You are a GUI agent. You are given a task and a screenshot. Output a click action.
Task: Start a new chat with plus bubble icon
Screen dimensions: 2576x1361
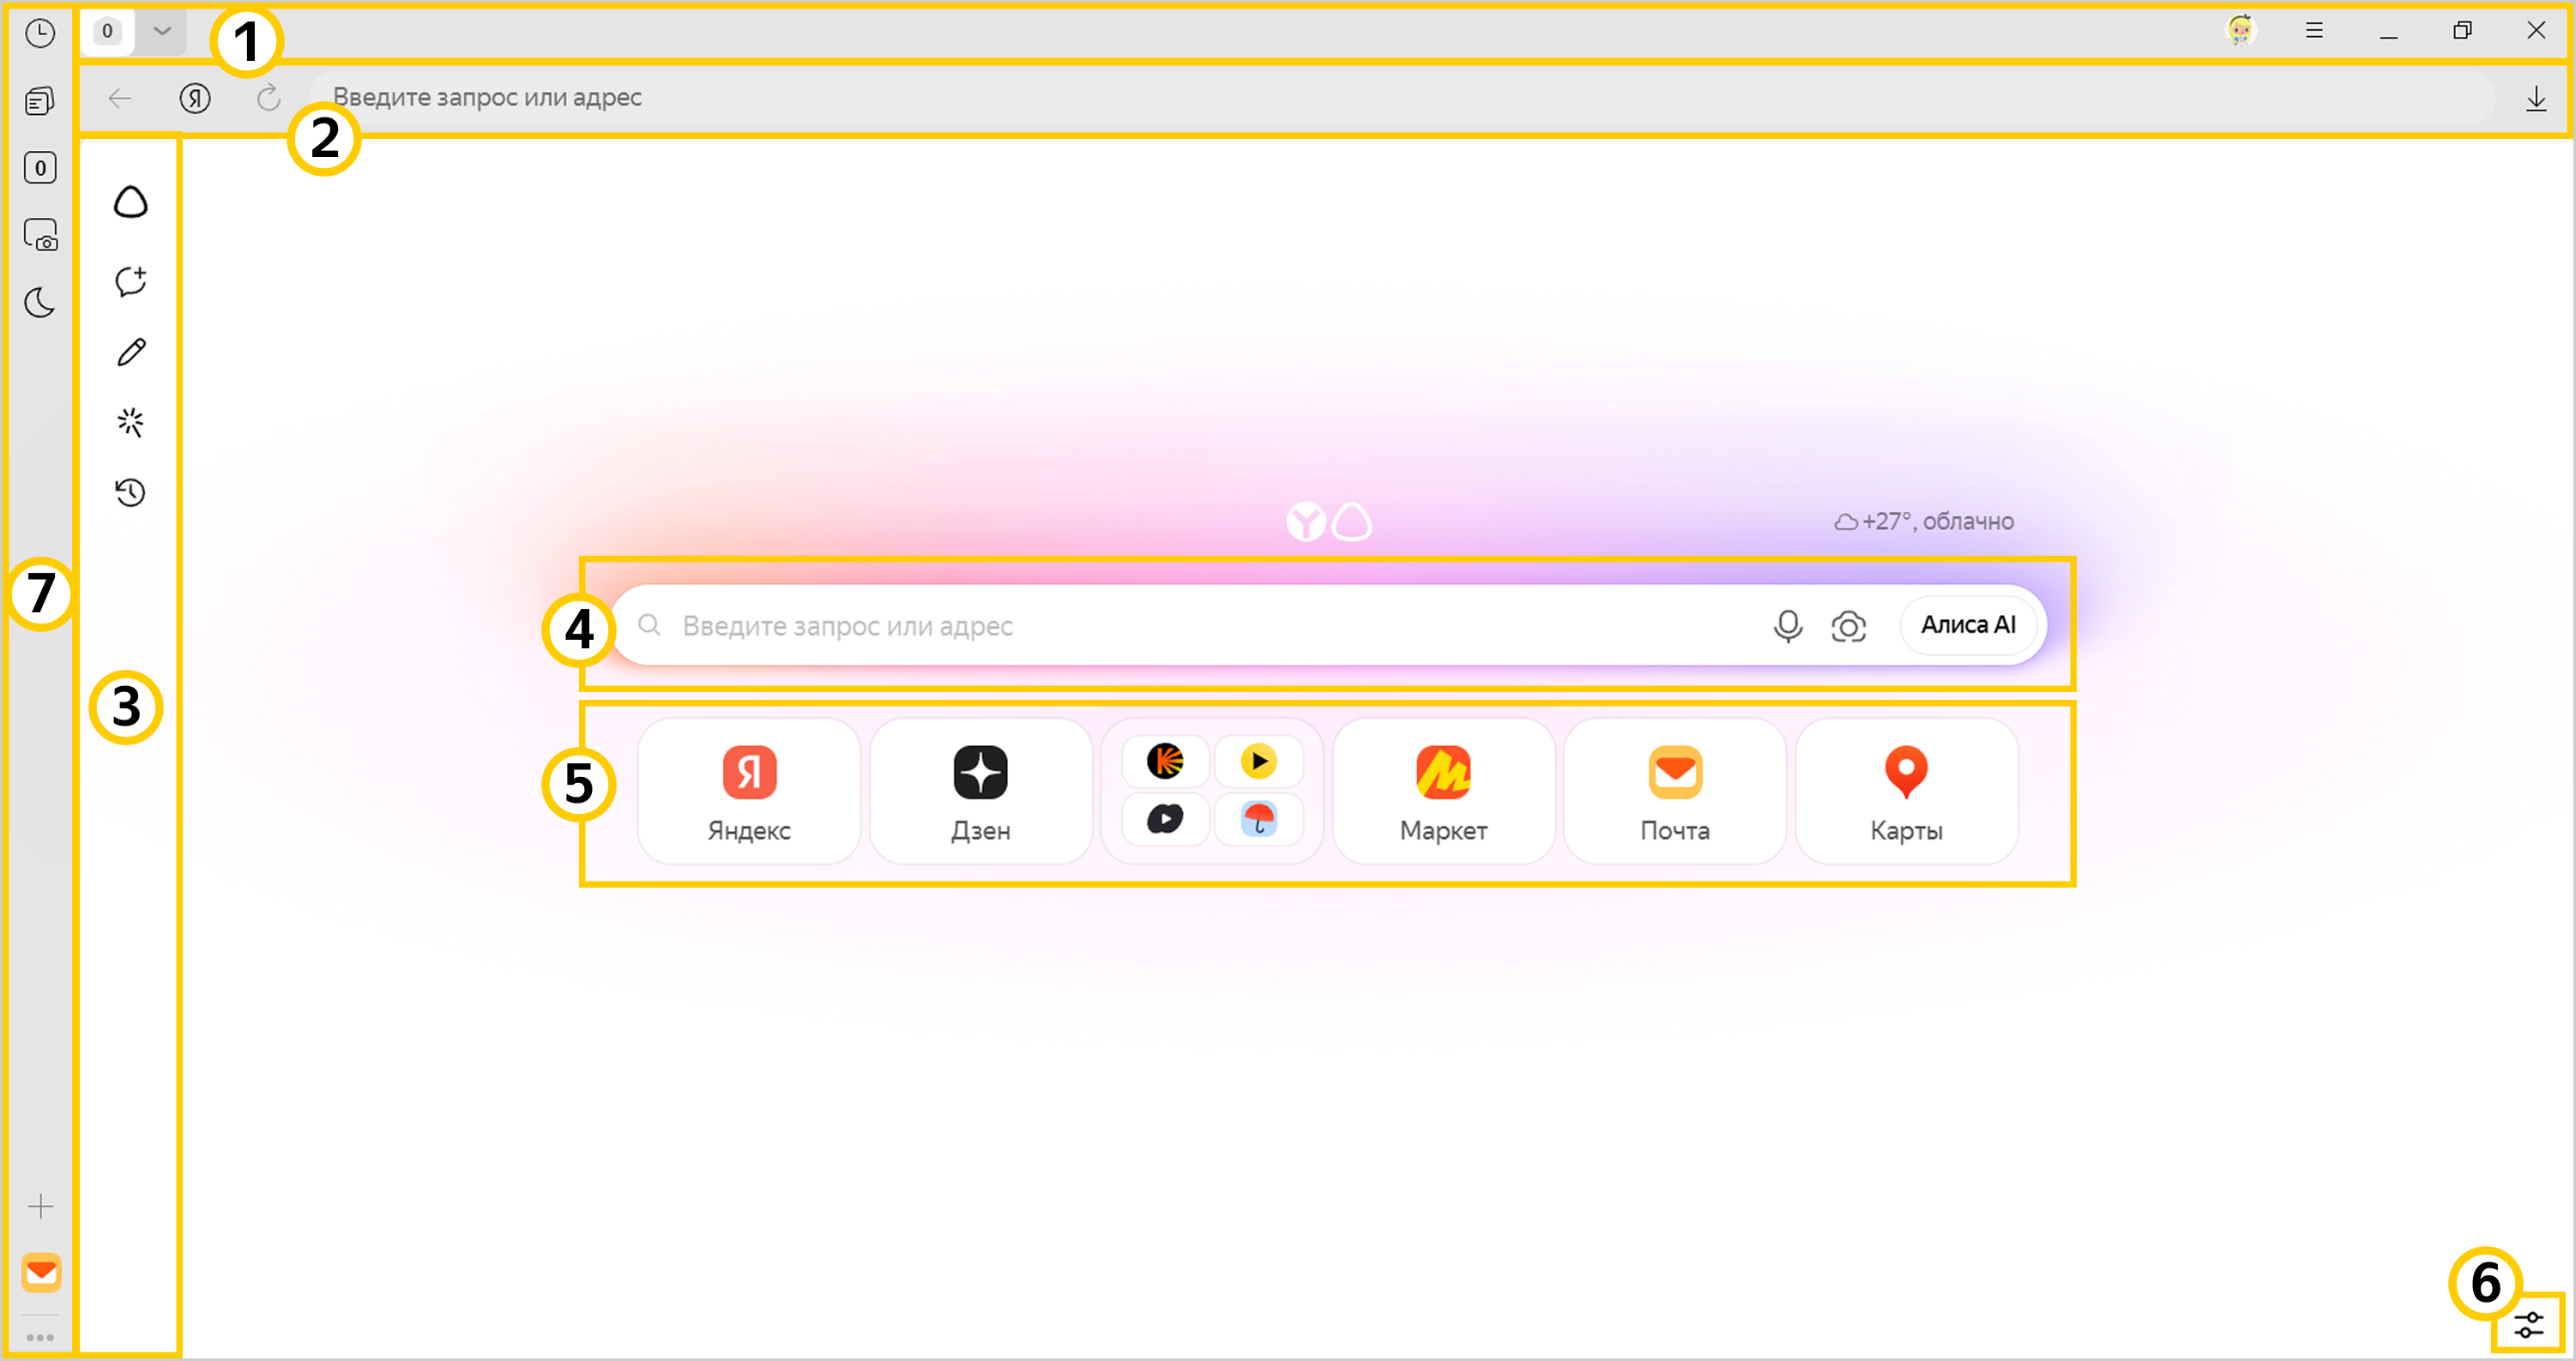131,281
